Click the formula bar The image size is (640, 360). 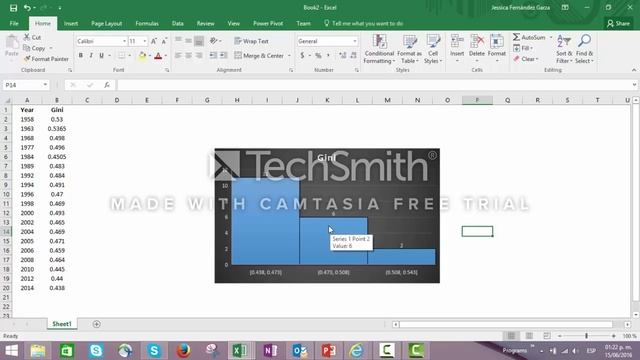click(375, 85)
